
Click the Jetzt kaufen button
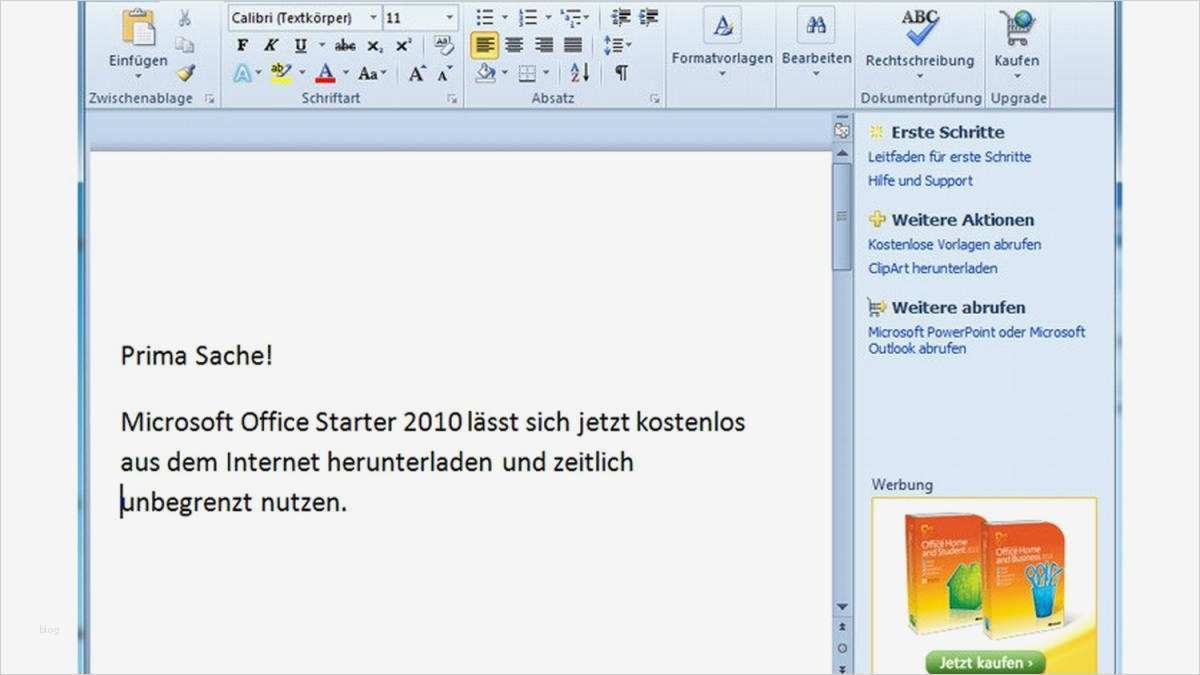[x=985, y=662]
